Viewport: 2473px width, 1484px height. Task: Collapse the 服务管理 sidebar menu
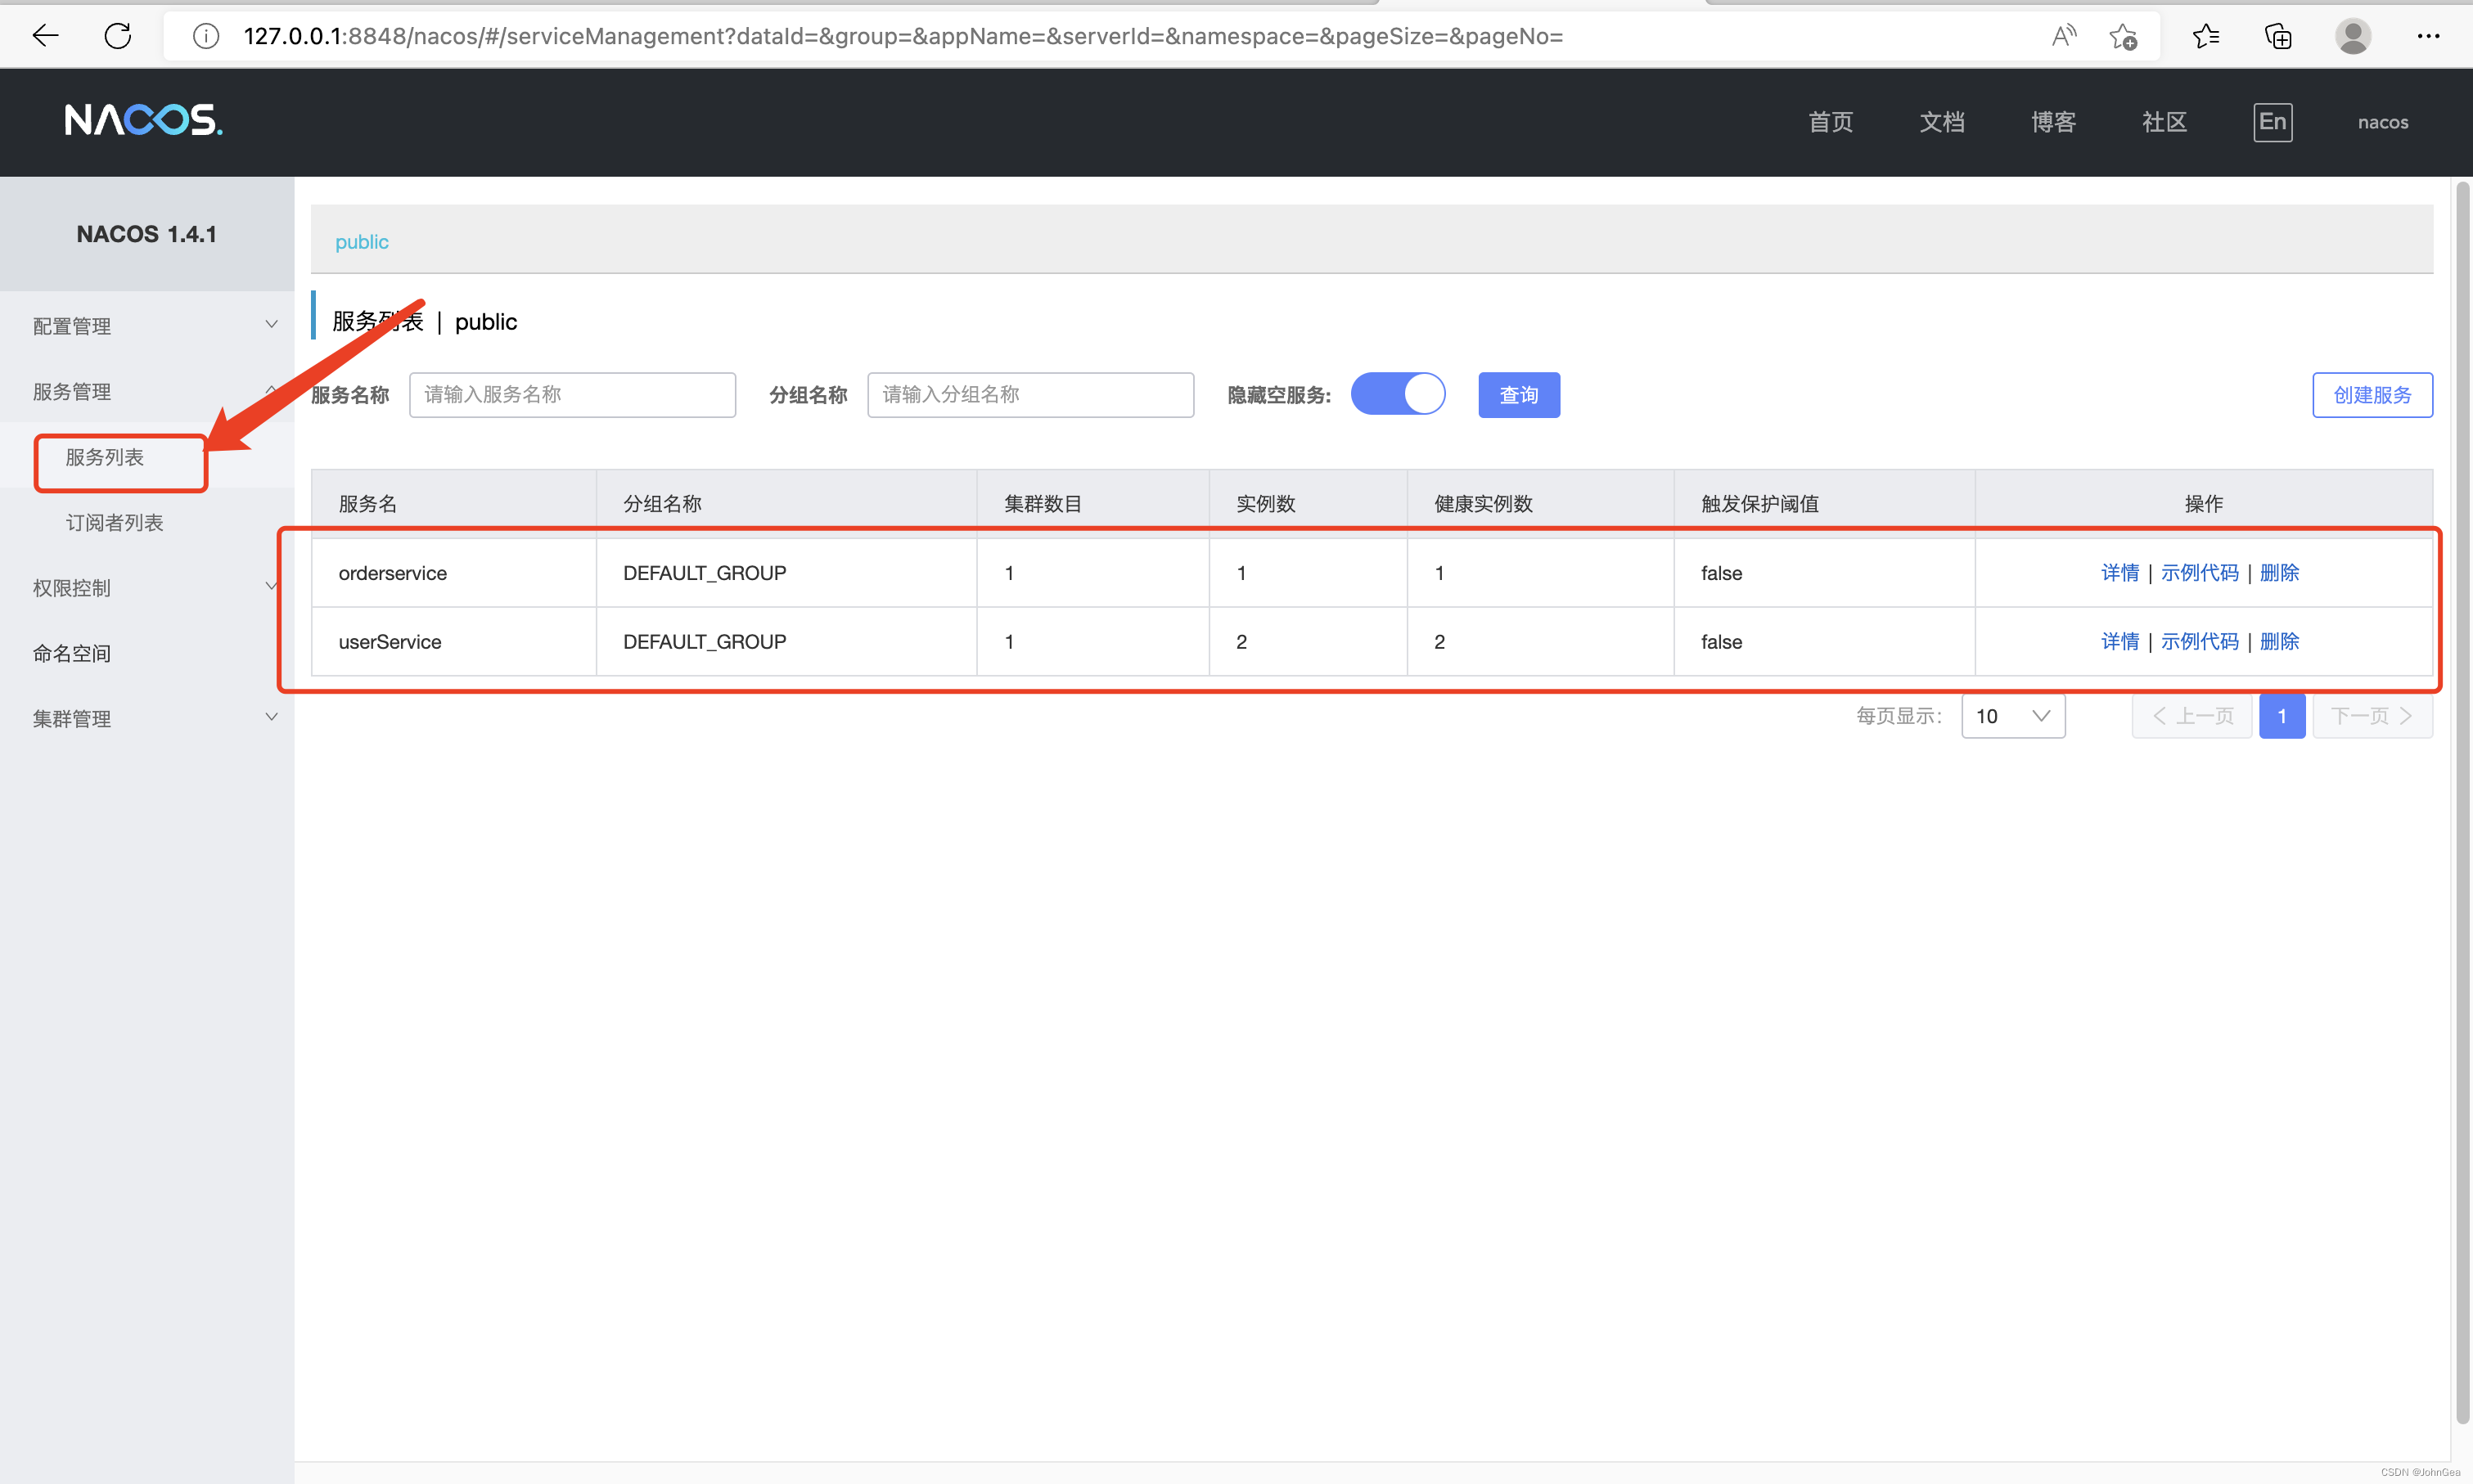(147, 391)
